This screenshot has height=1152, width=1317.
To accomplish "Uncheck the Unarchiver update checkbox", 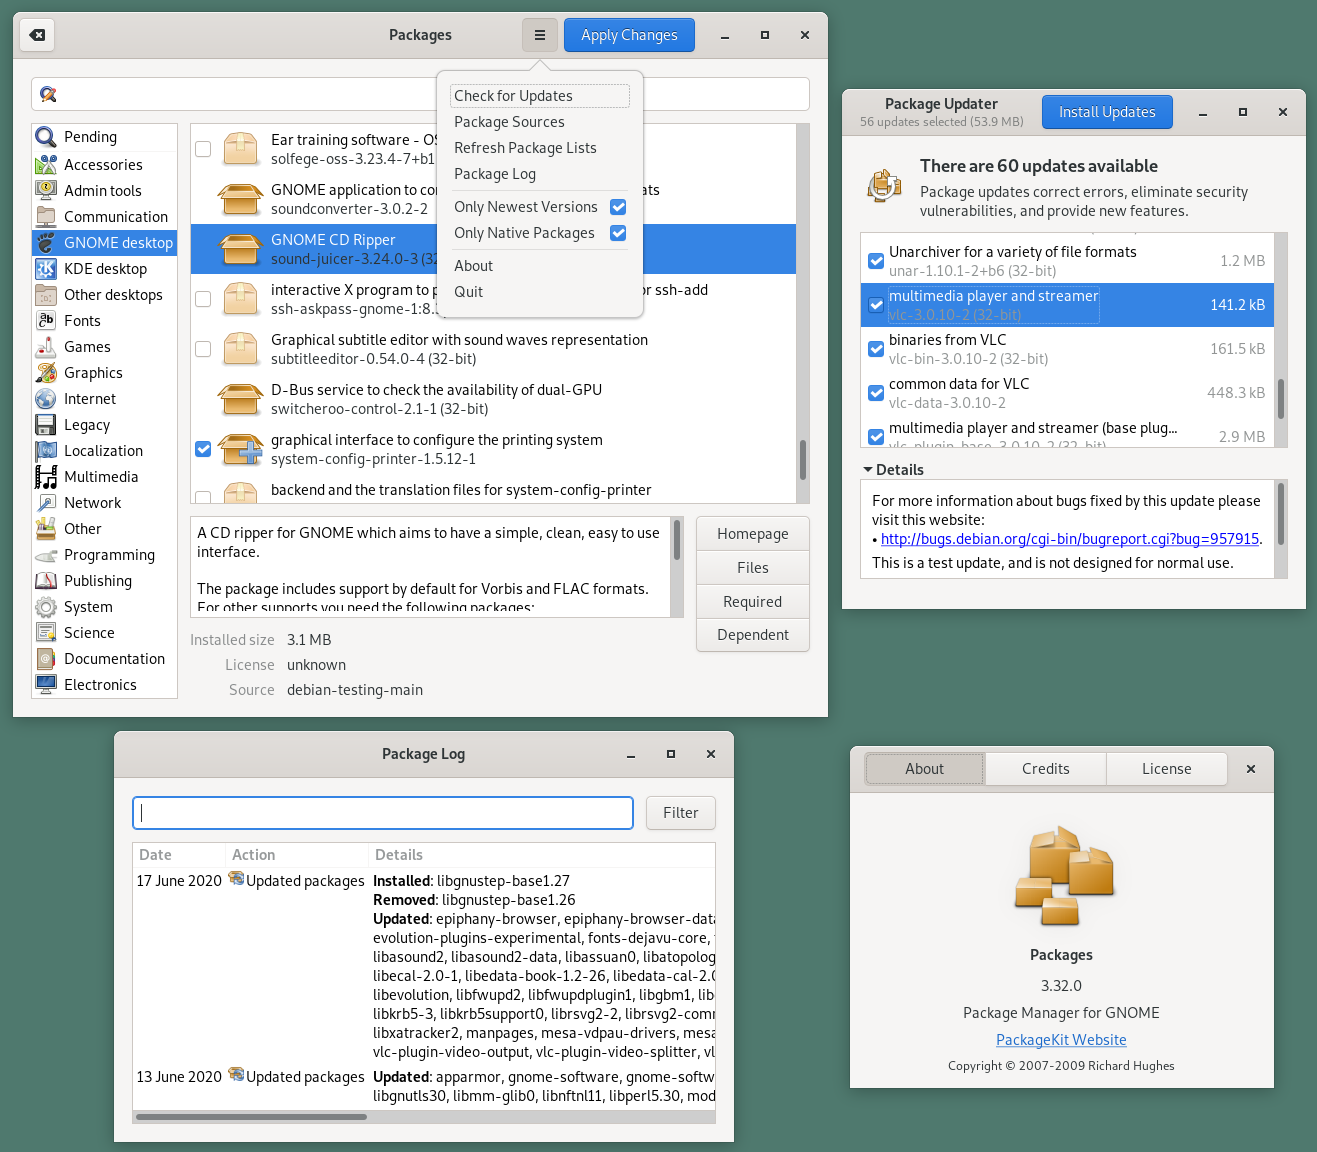I will 876,261.
